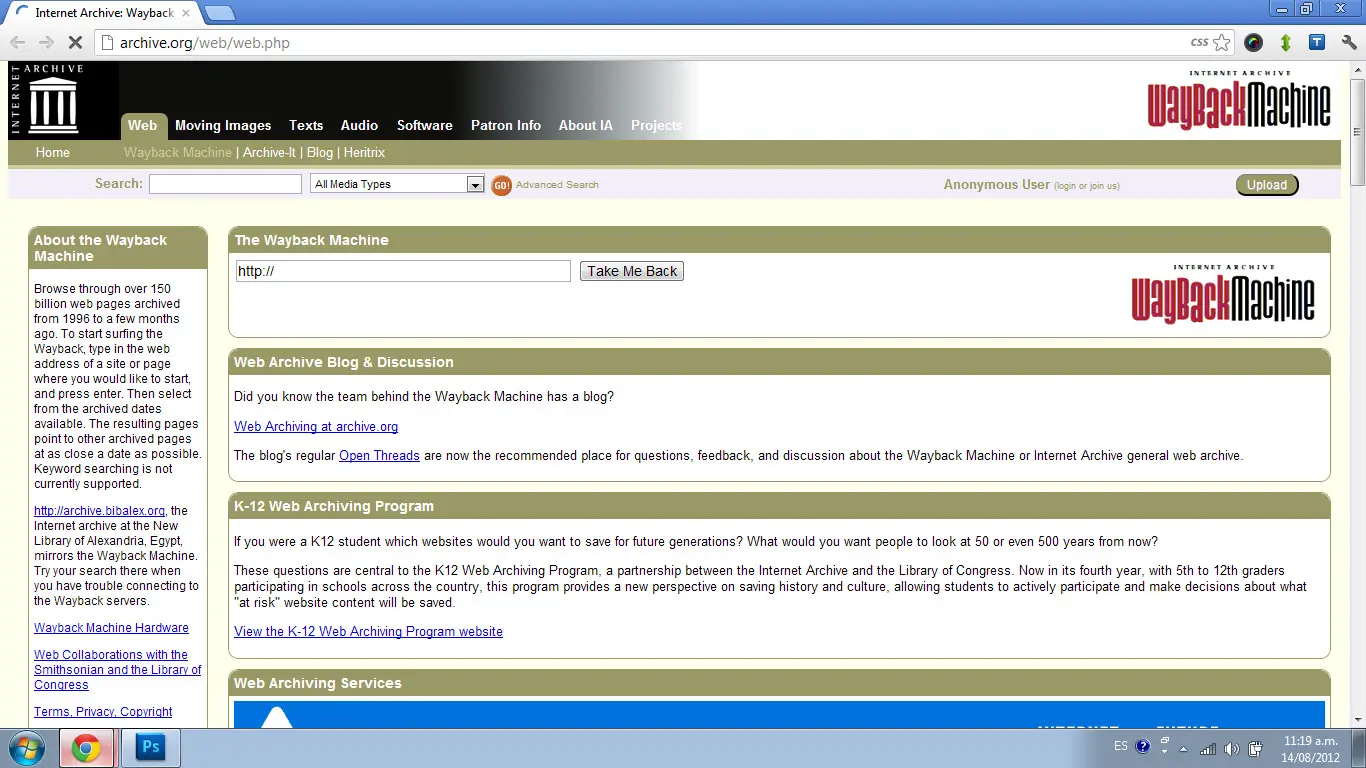Click the Upload button
1366x768 pixels.
(1267, 185)
